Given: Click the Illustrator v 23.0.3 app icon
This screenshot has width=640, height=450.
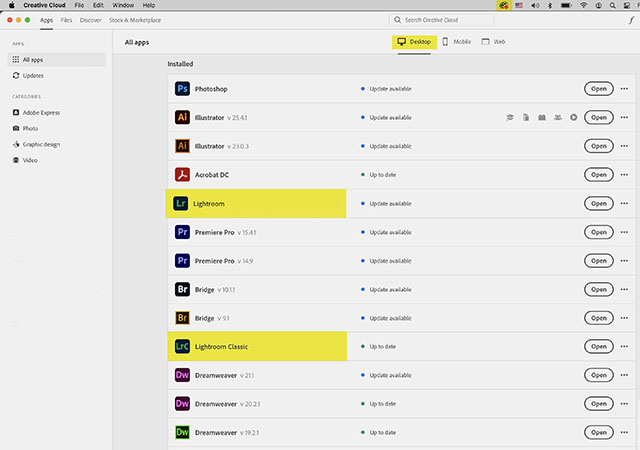Looking at the screenshot, I should click(x=182, y=146).
